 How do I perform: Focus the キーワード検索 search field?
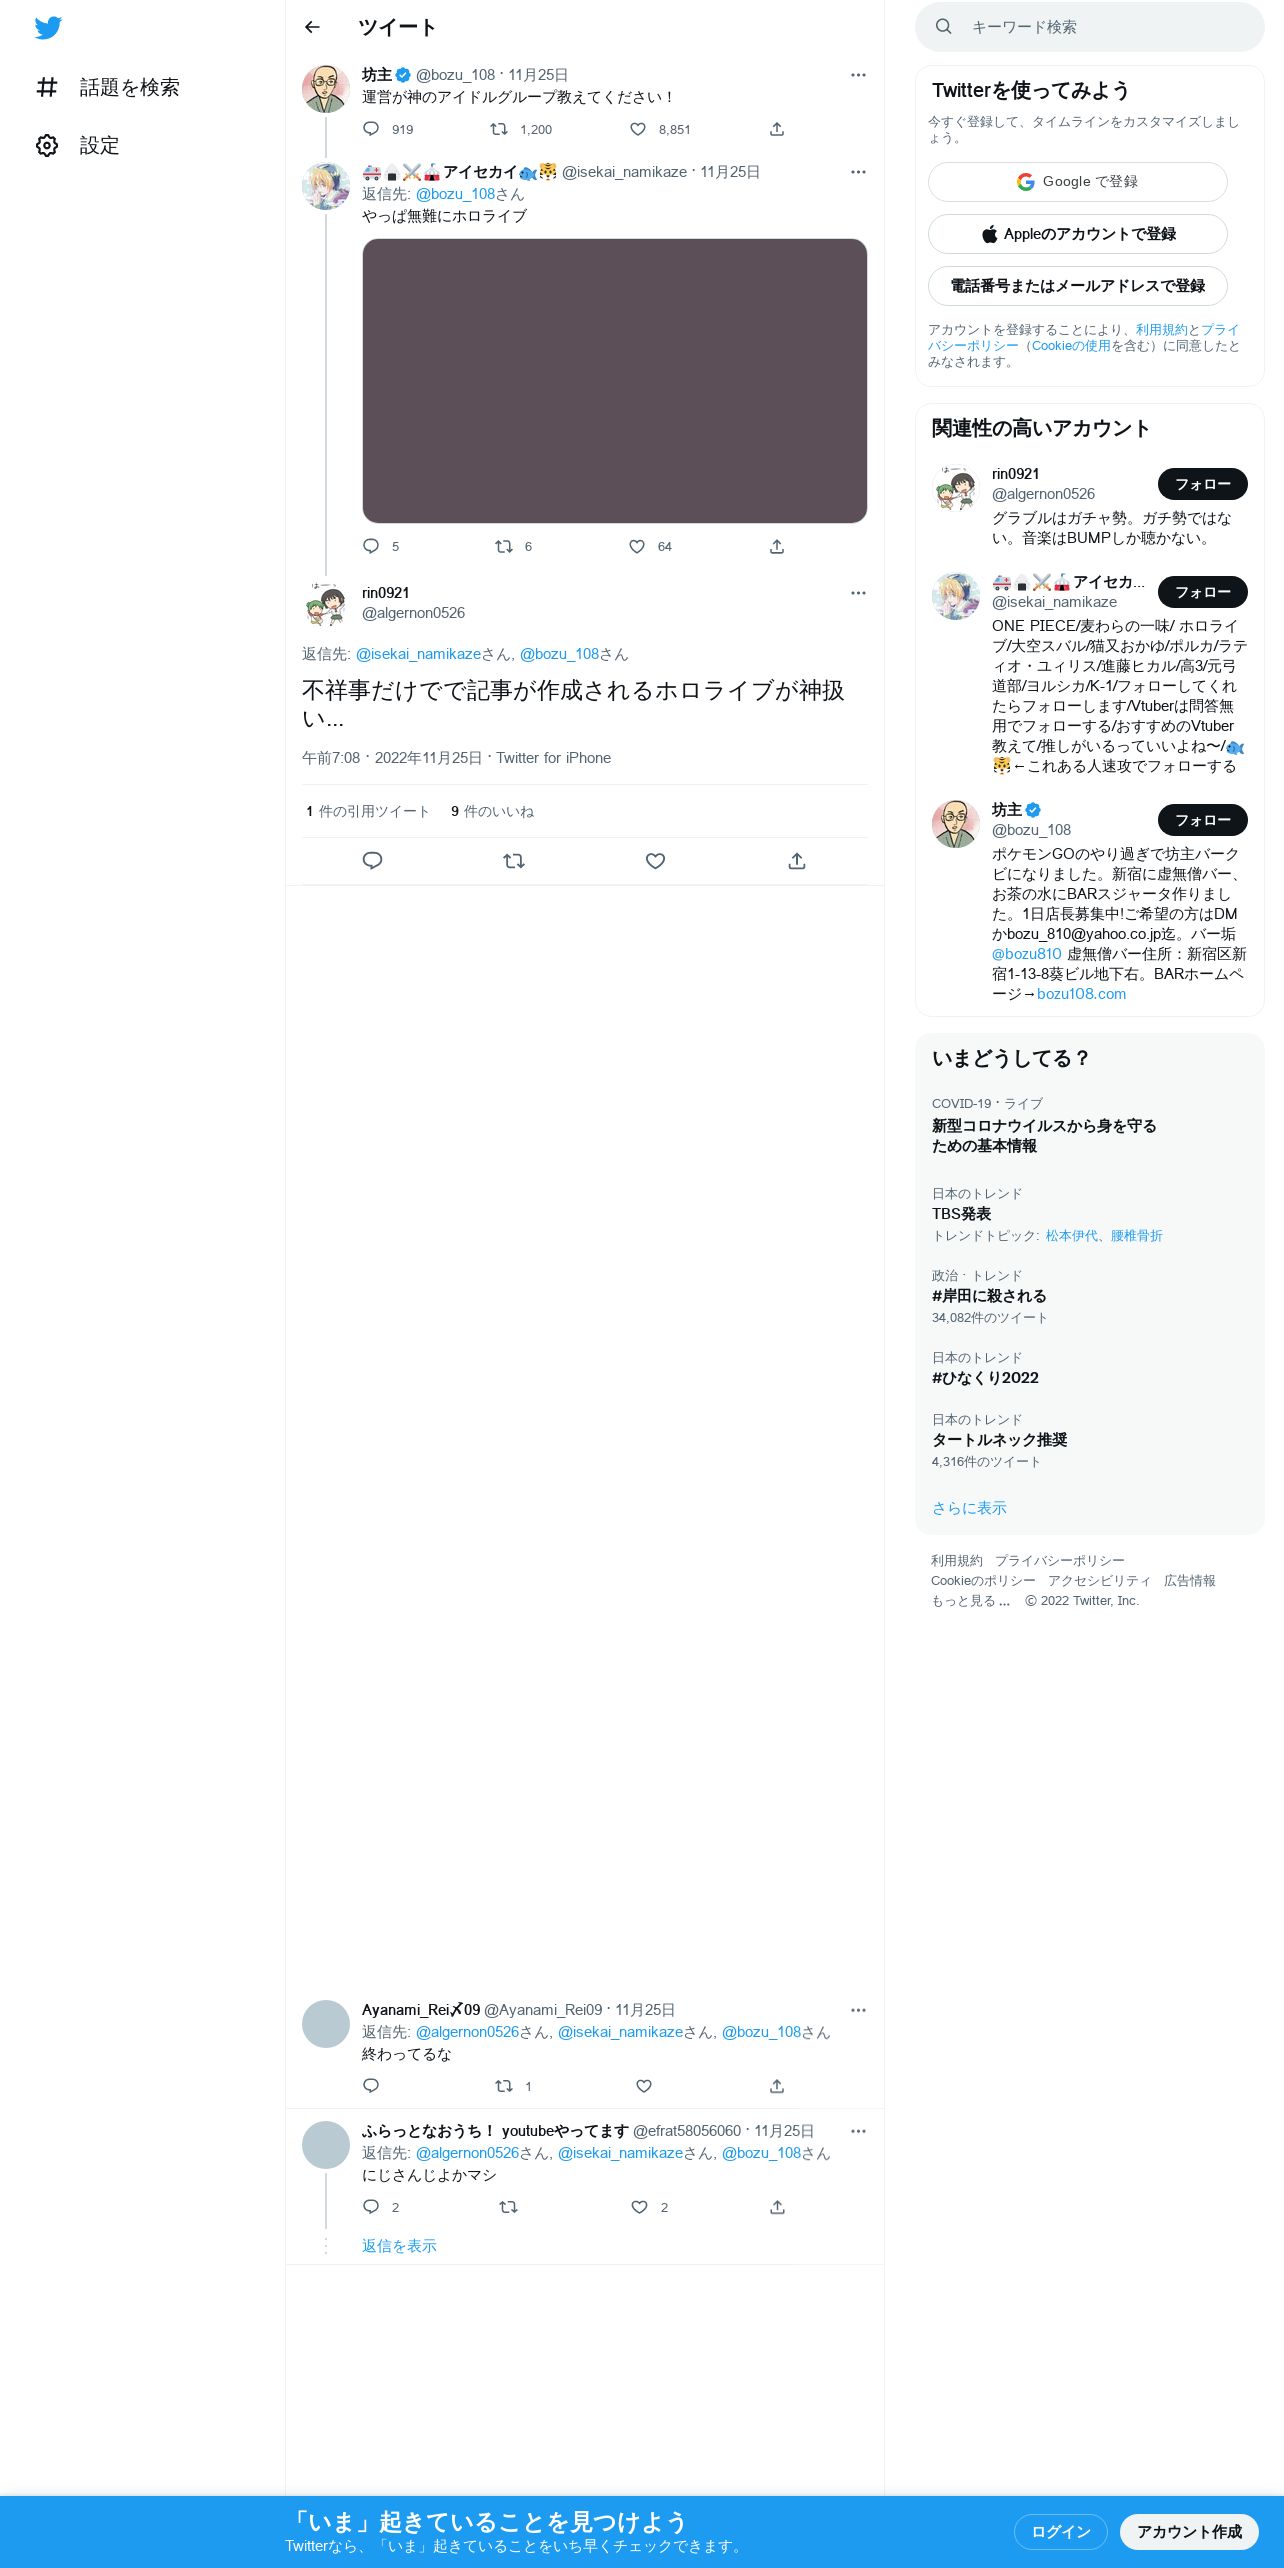click(1090, 27)
